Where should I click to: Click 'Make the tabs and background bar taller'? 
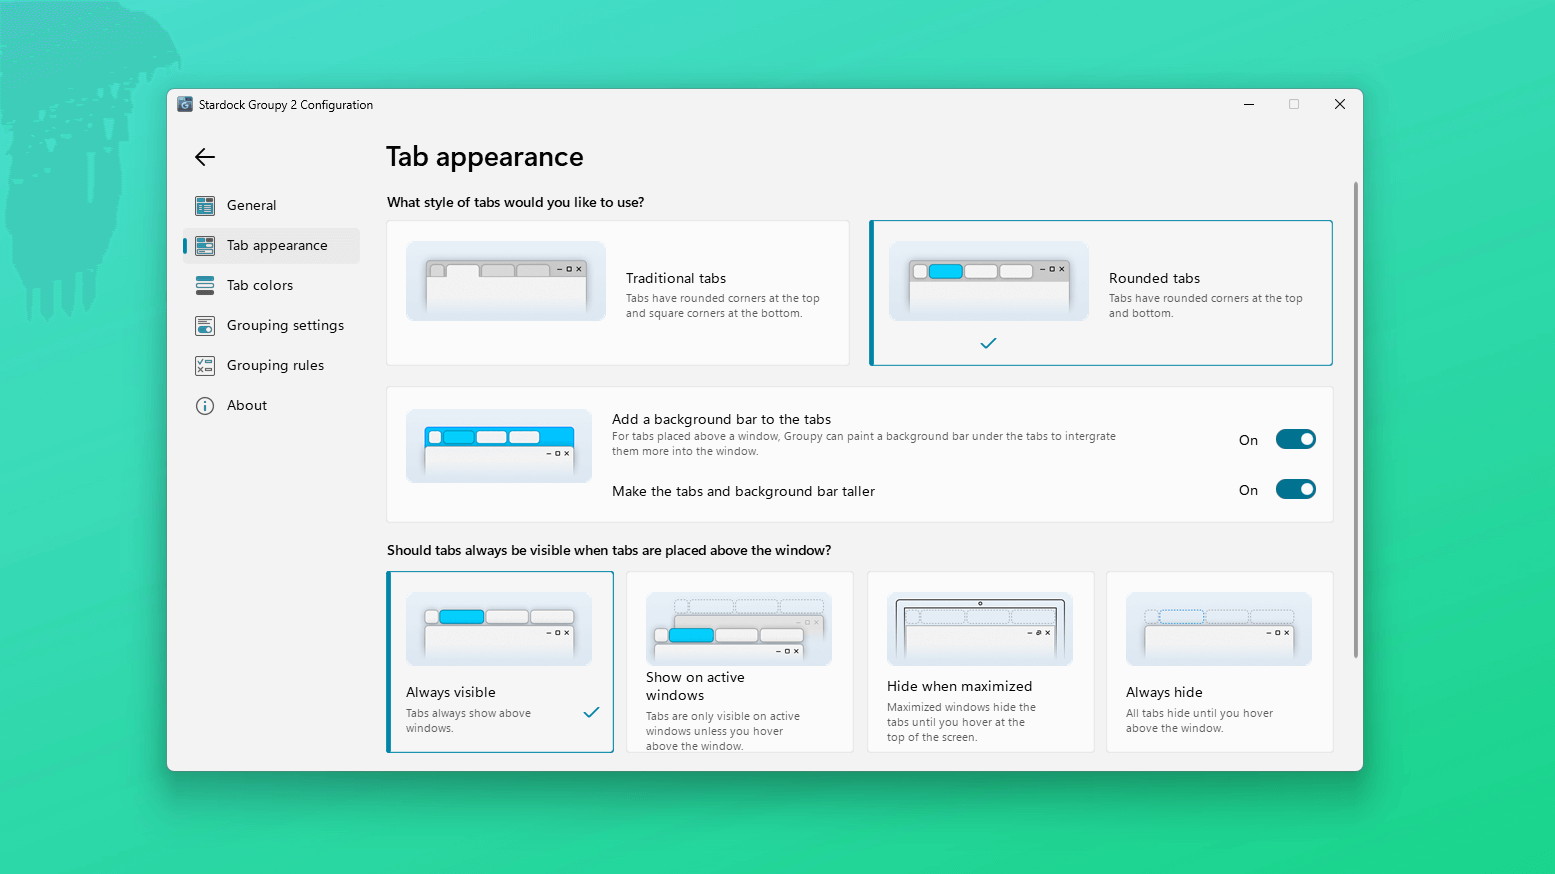coord(743,491)
